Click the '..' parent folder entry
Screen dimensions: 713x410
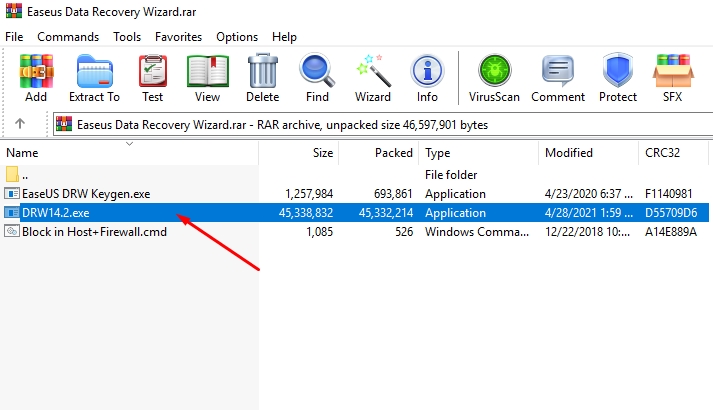coord(25,175)
